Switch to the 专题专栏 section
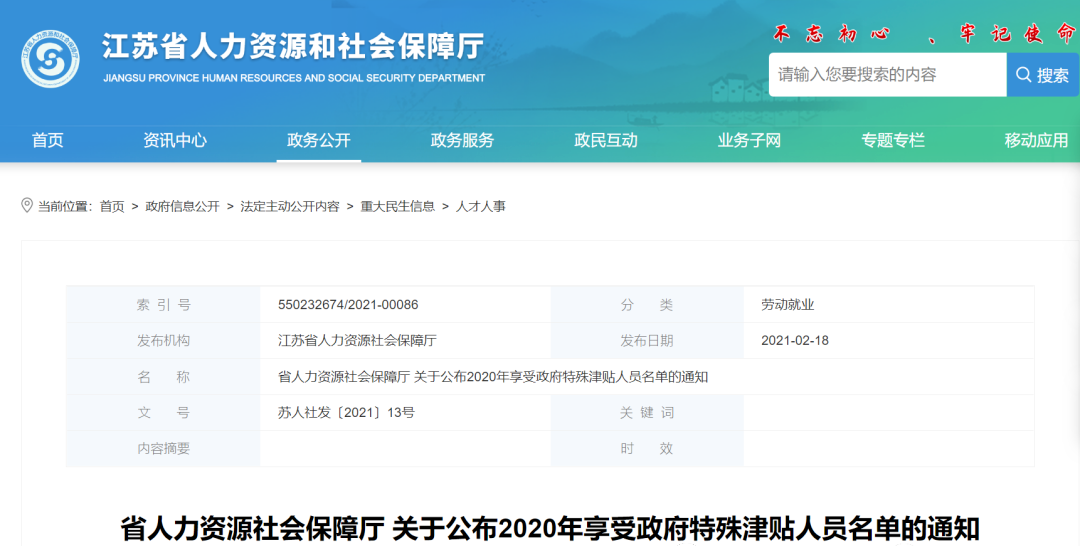 coord(893,140)
